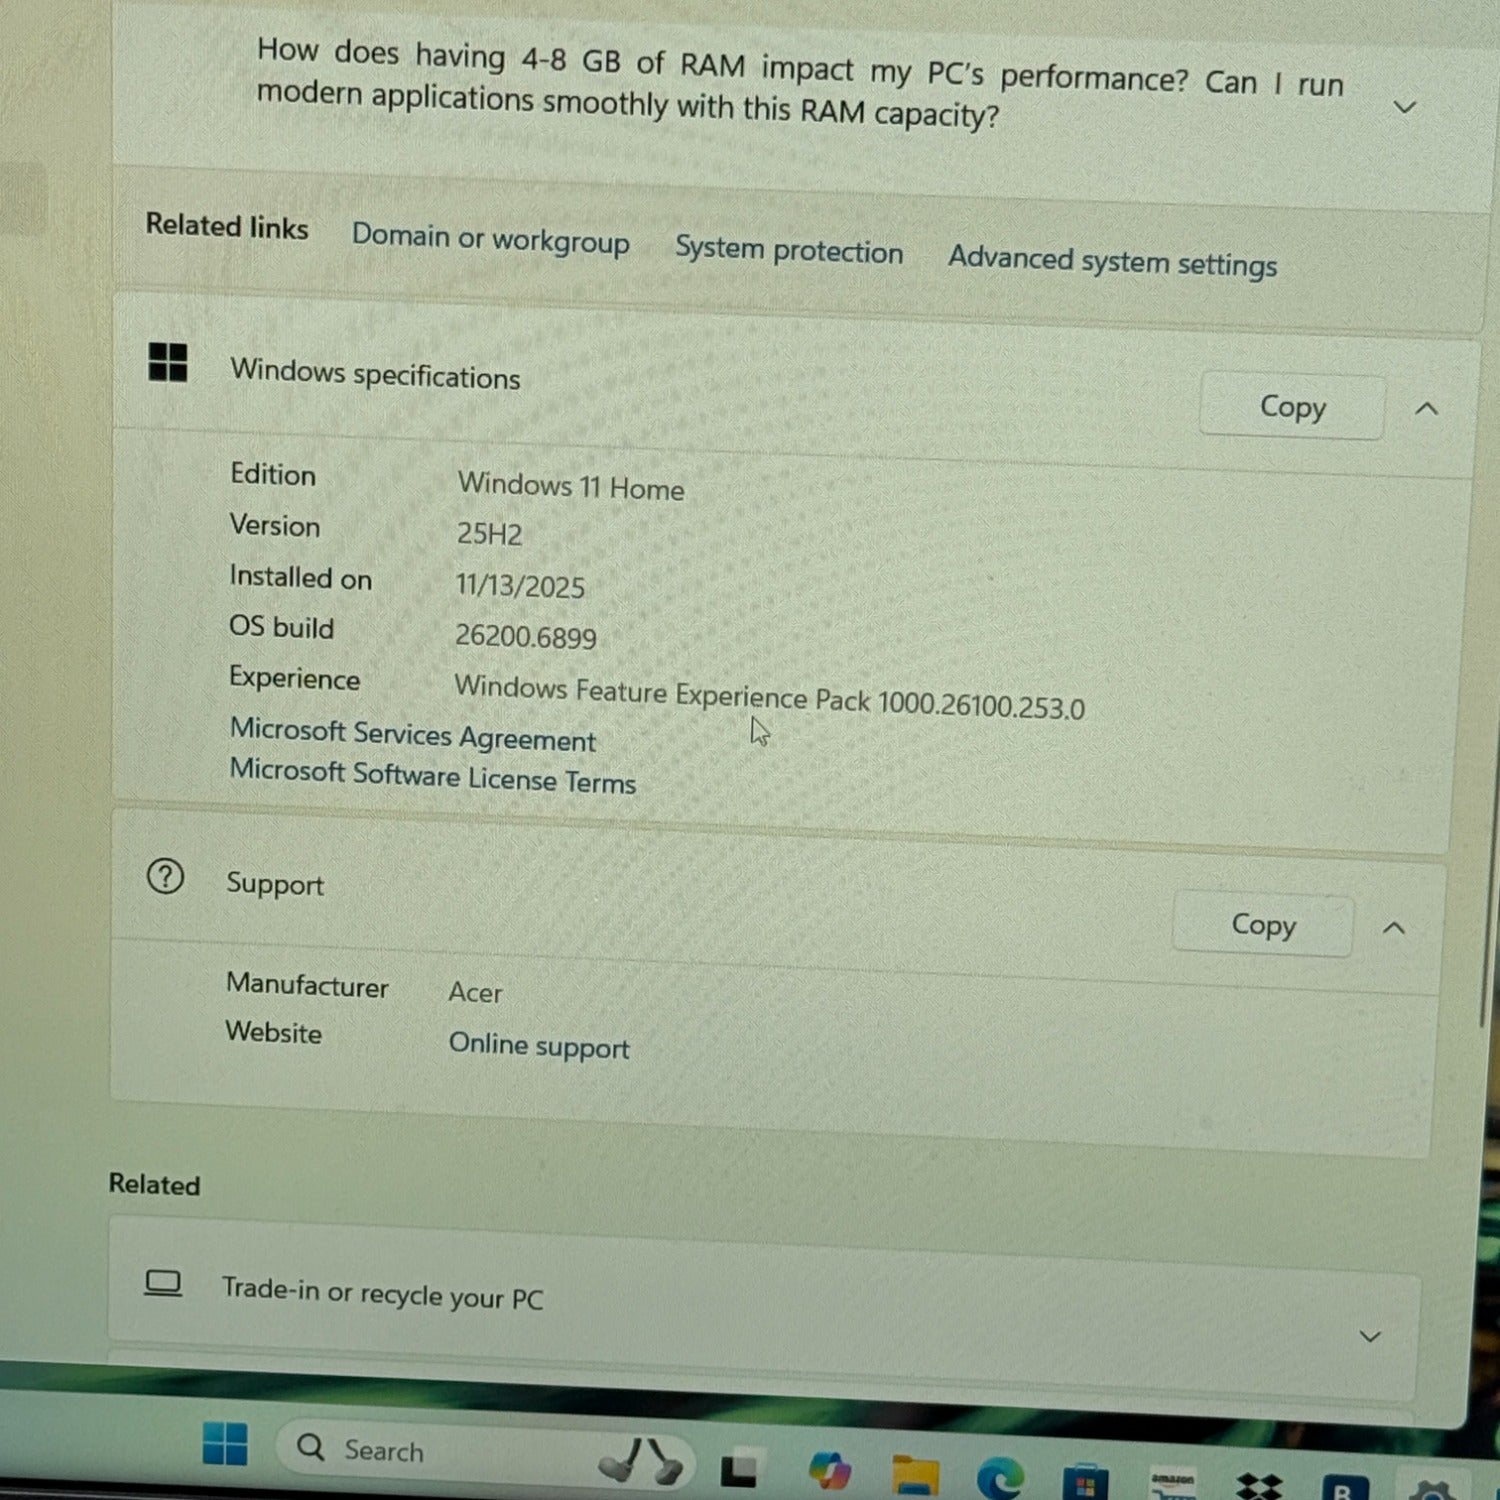
Task: Open System protection settings
Action: [788, 250]
